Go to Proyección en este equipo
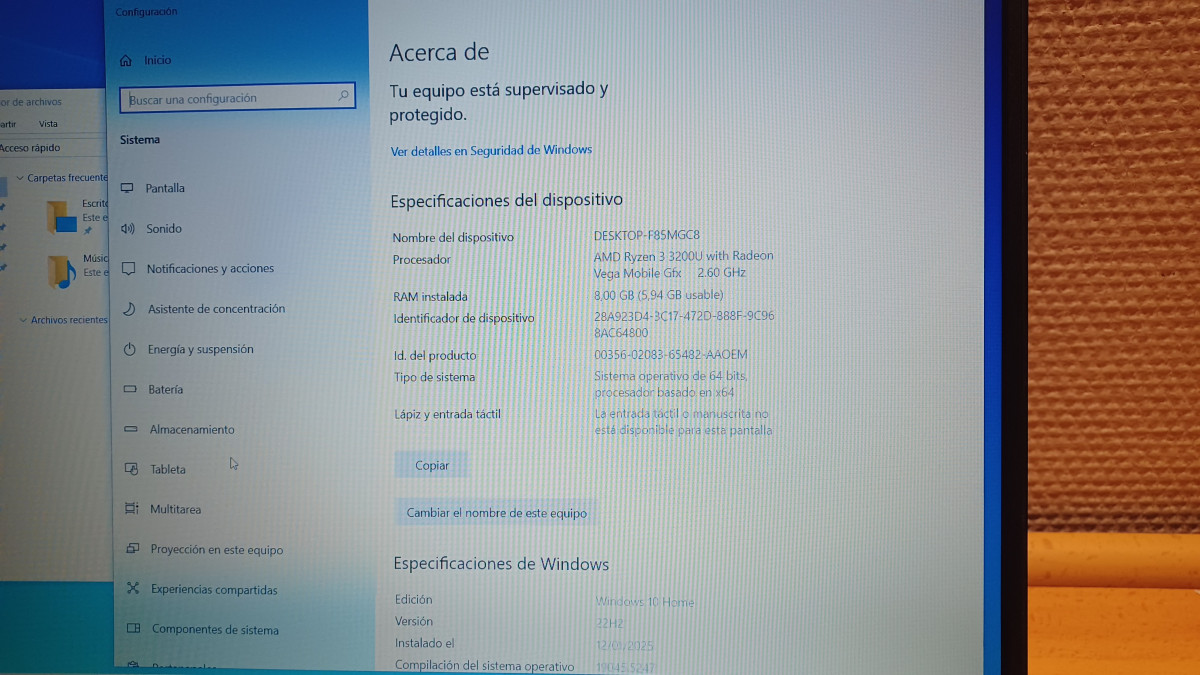Viewport: 1200px width, 675px height. point(216,549)
